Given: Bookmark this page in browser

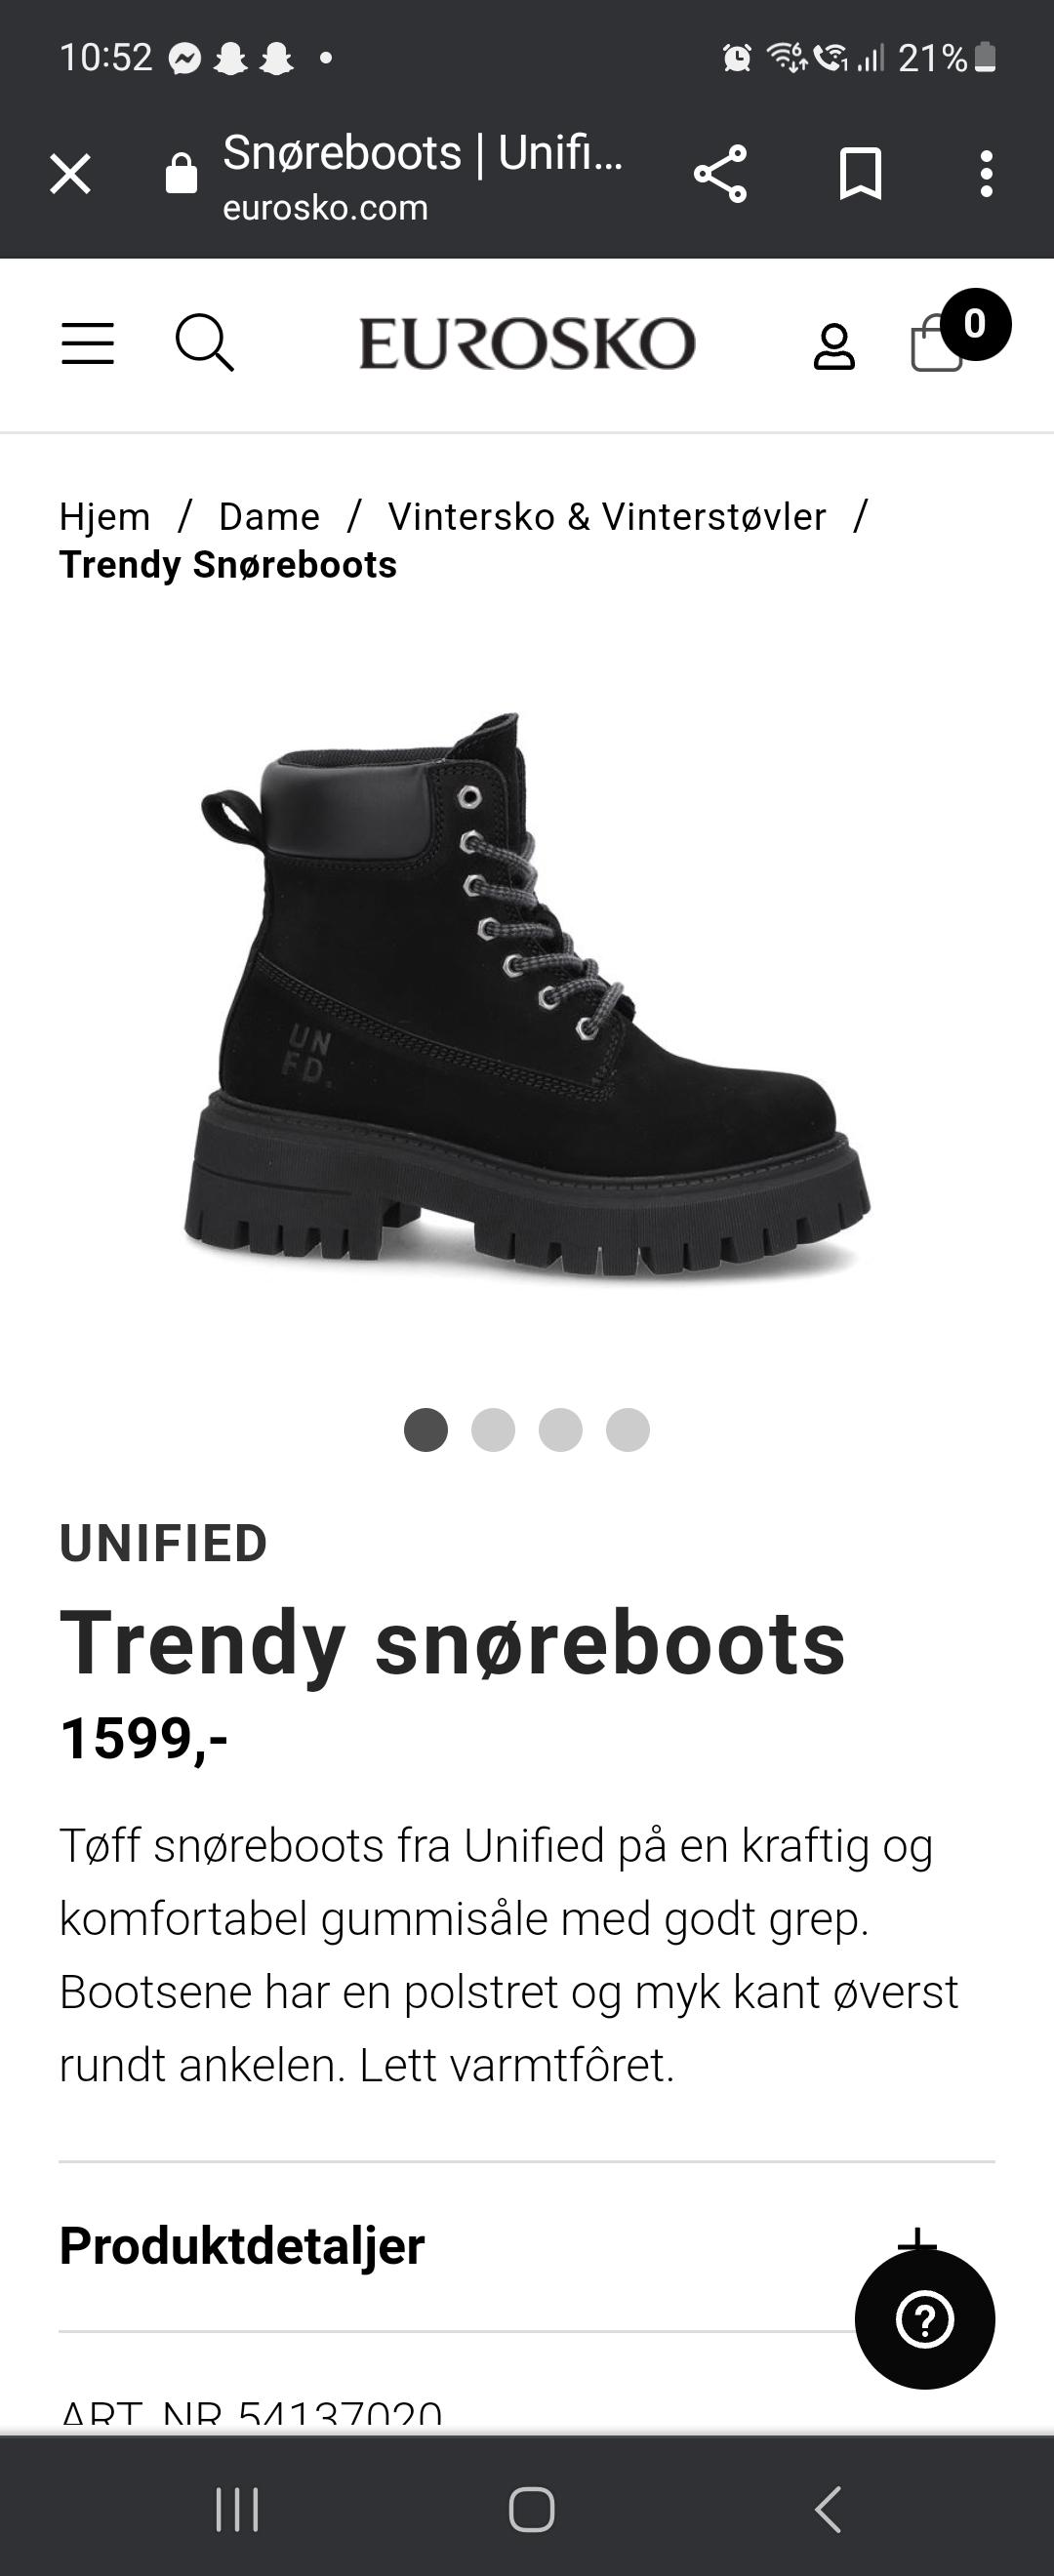Looking at the screenshot, I should [x=860, y=174].
